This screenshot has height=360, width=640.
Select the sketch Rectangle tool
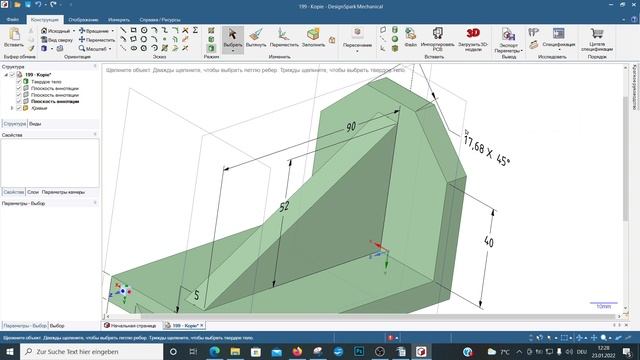(x=133, y=30)
